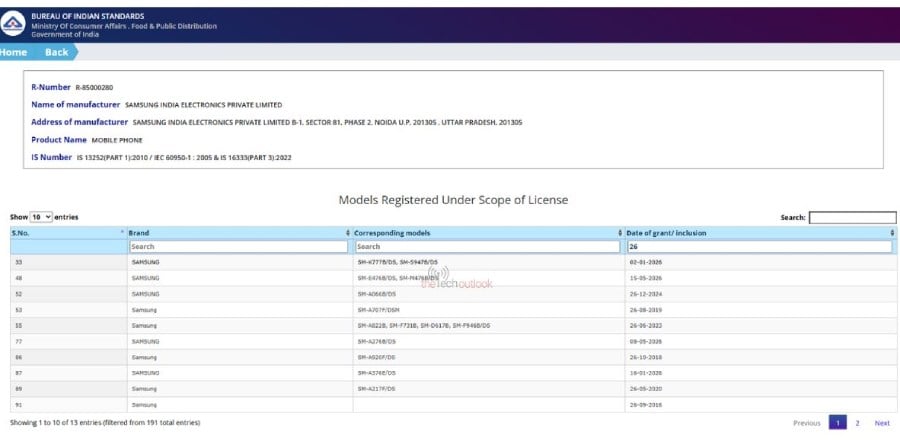Click the Samsung brand cell in row 91

pos(240,405)
